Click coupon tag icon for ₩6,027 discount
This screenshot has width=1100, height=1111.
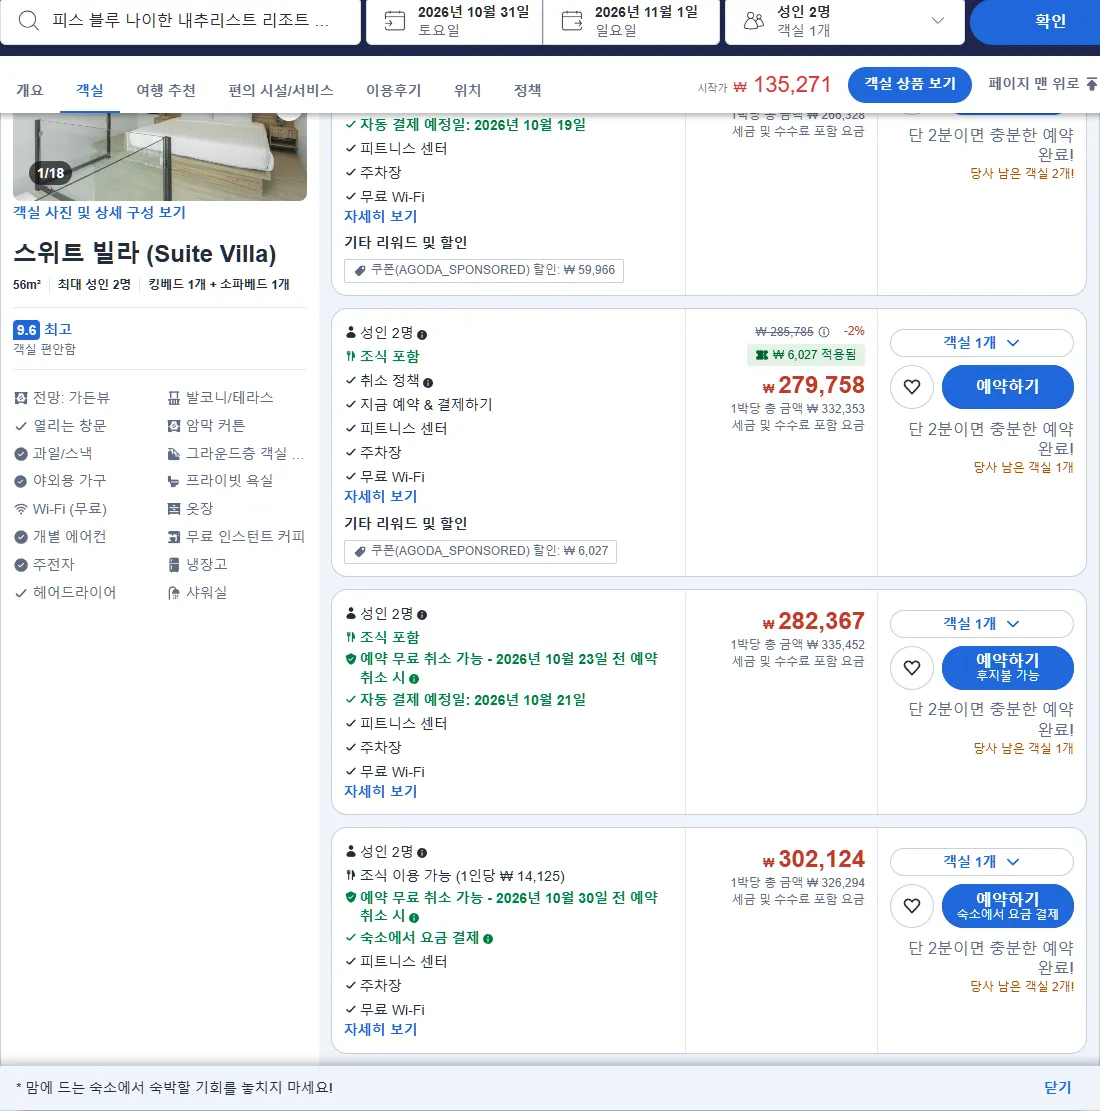pos(360,551)
